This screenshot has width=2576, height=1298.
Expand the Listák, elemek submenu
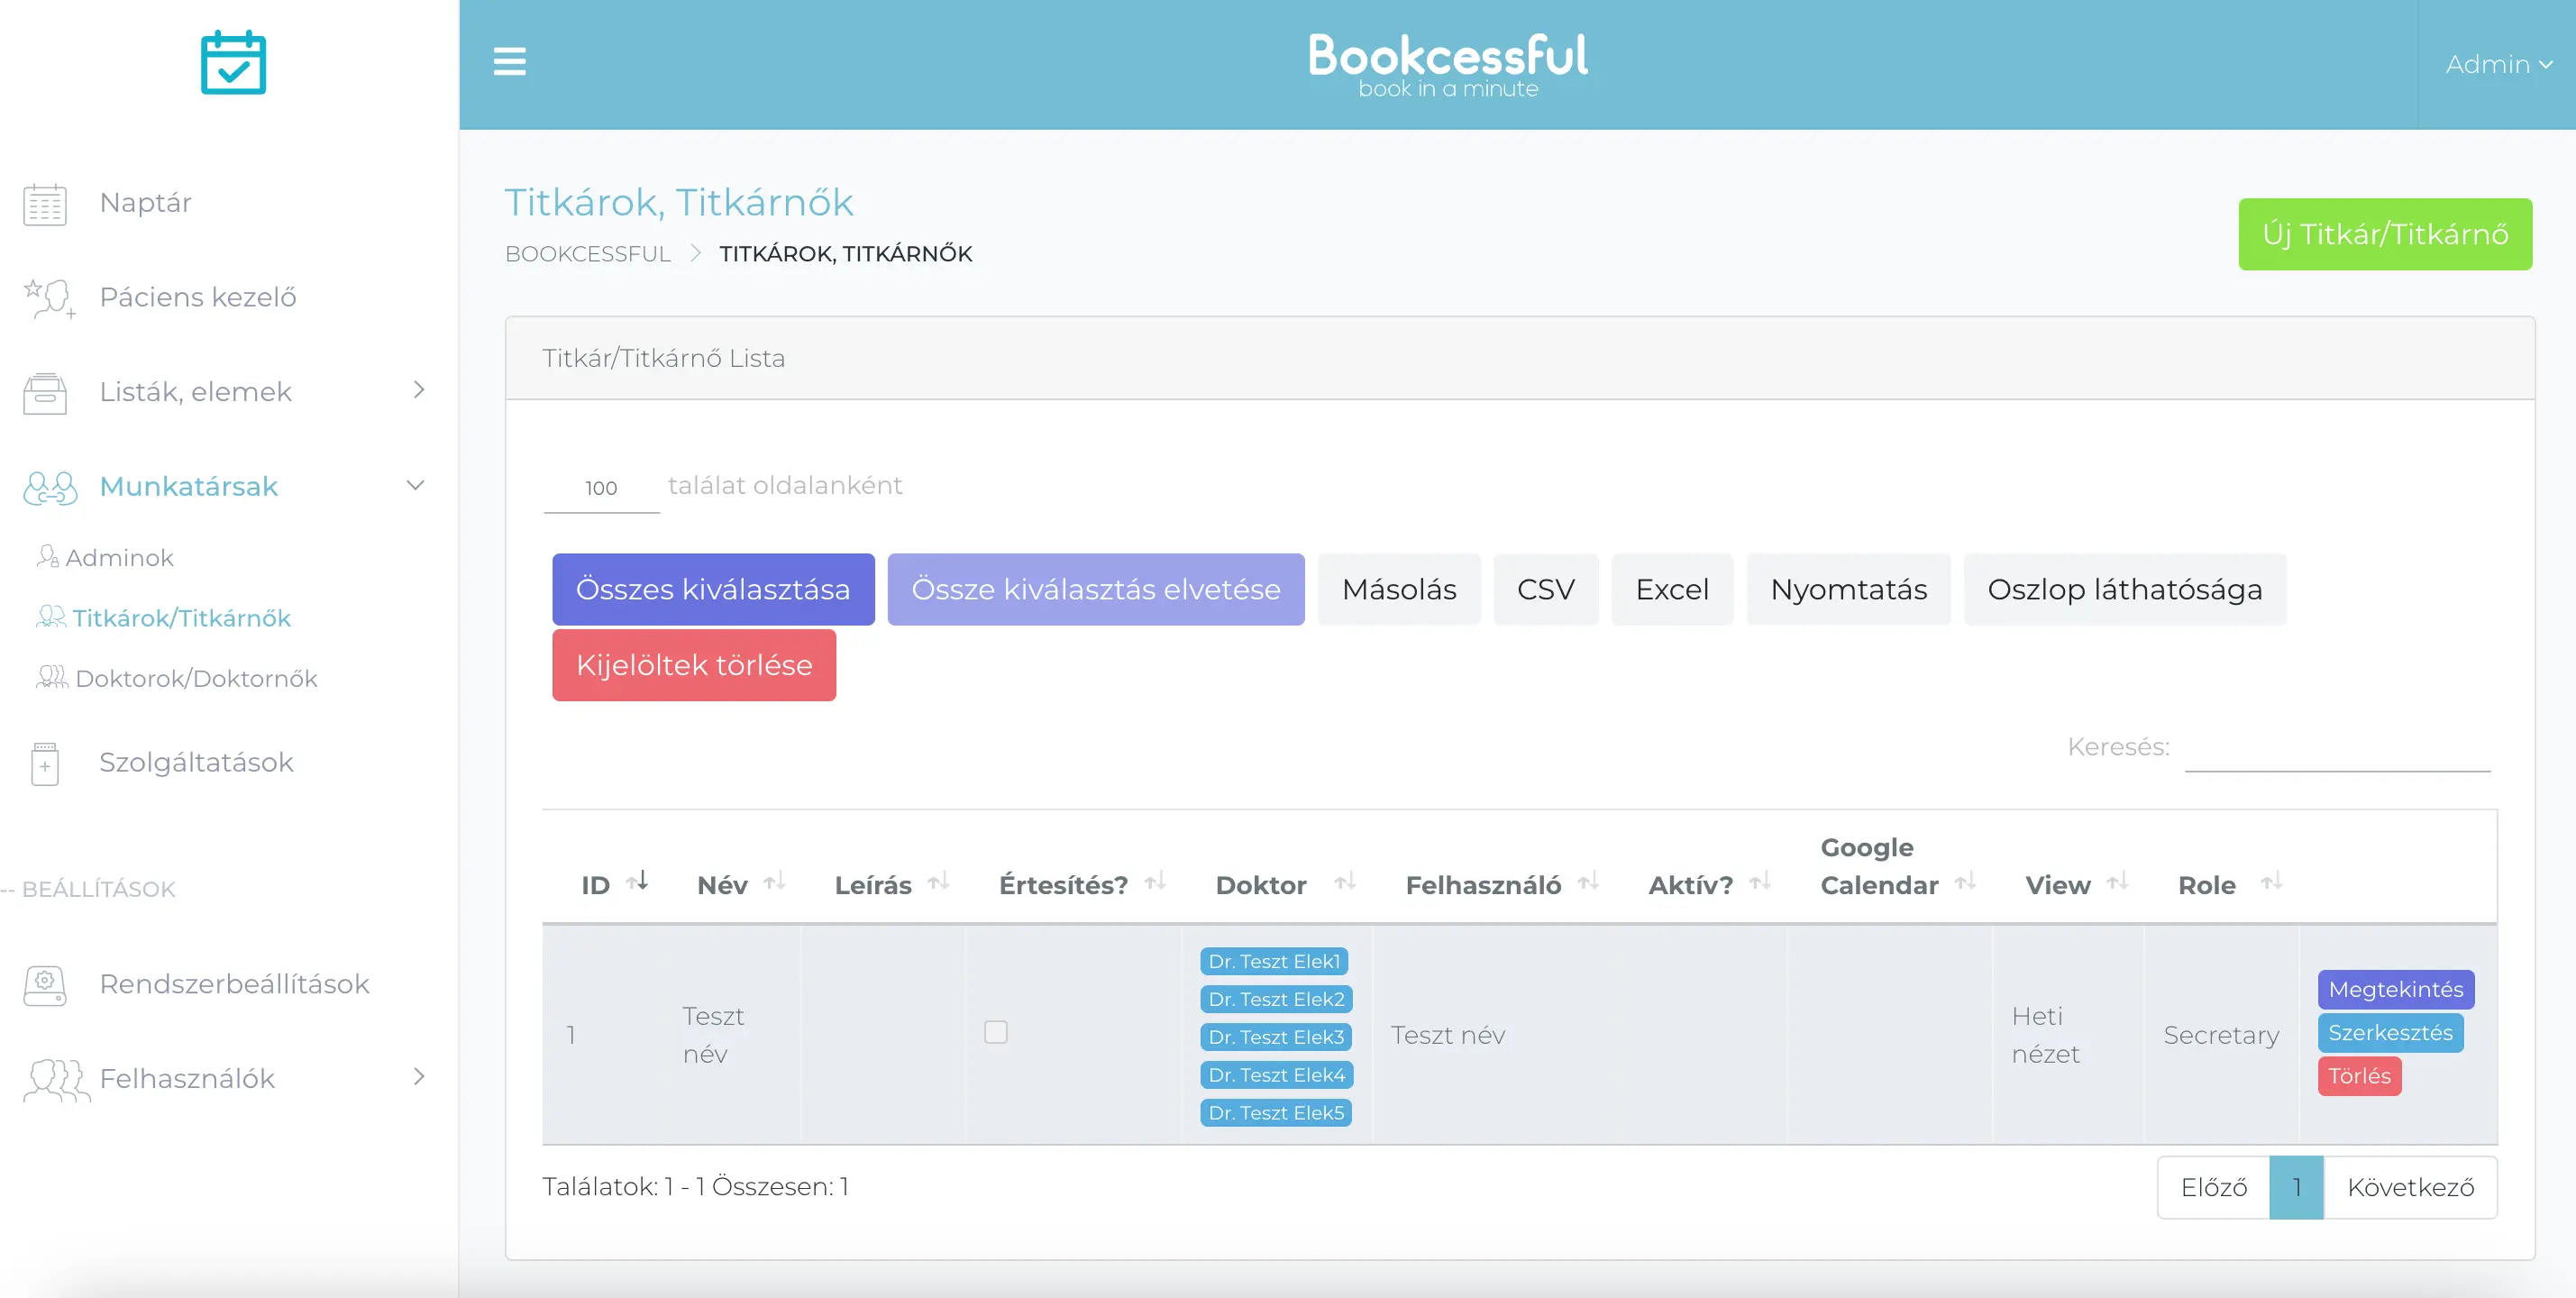click(x=419, y=390)
